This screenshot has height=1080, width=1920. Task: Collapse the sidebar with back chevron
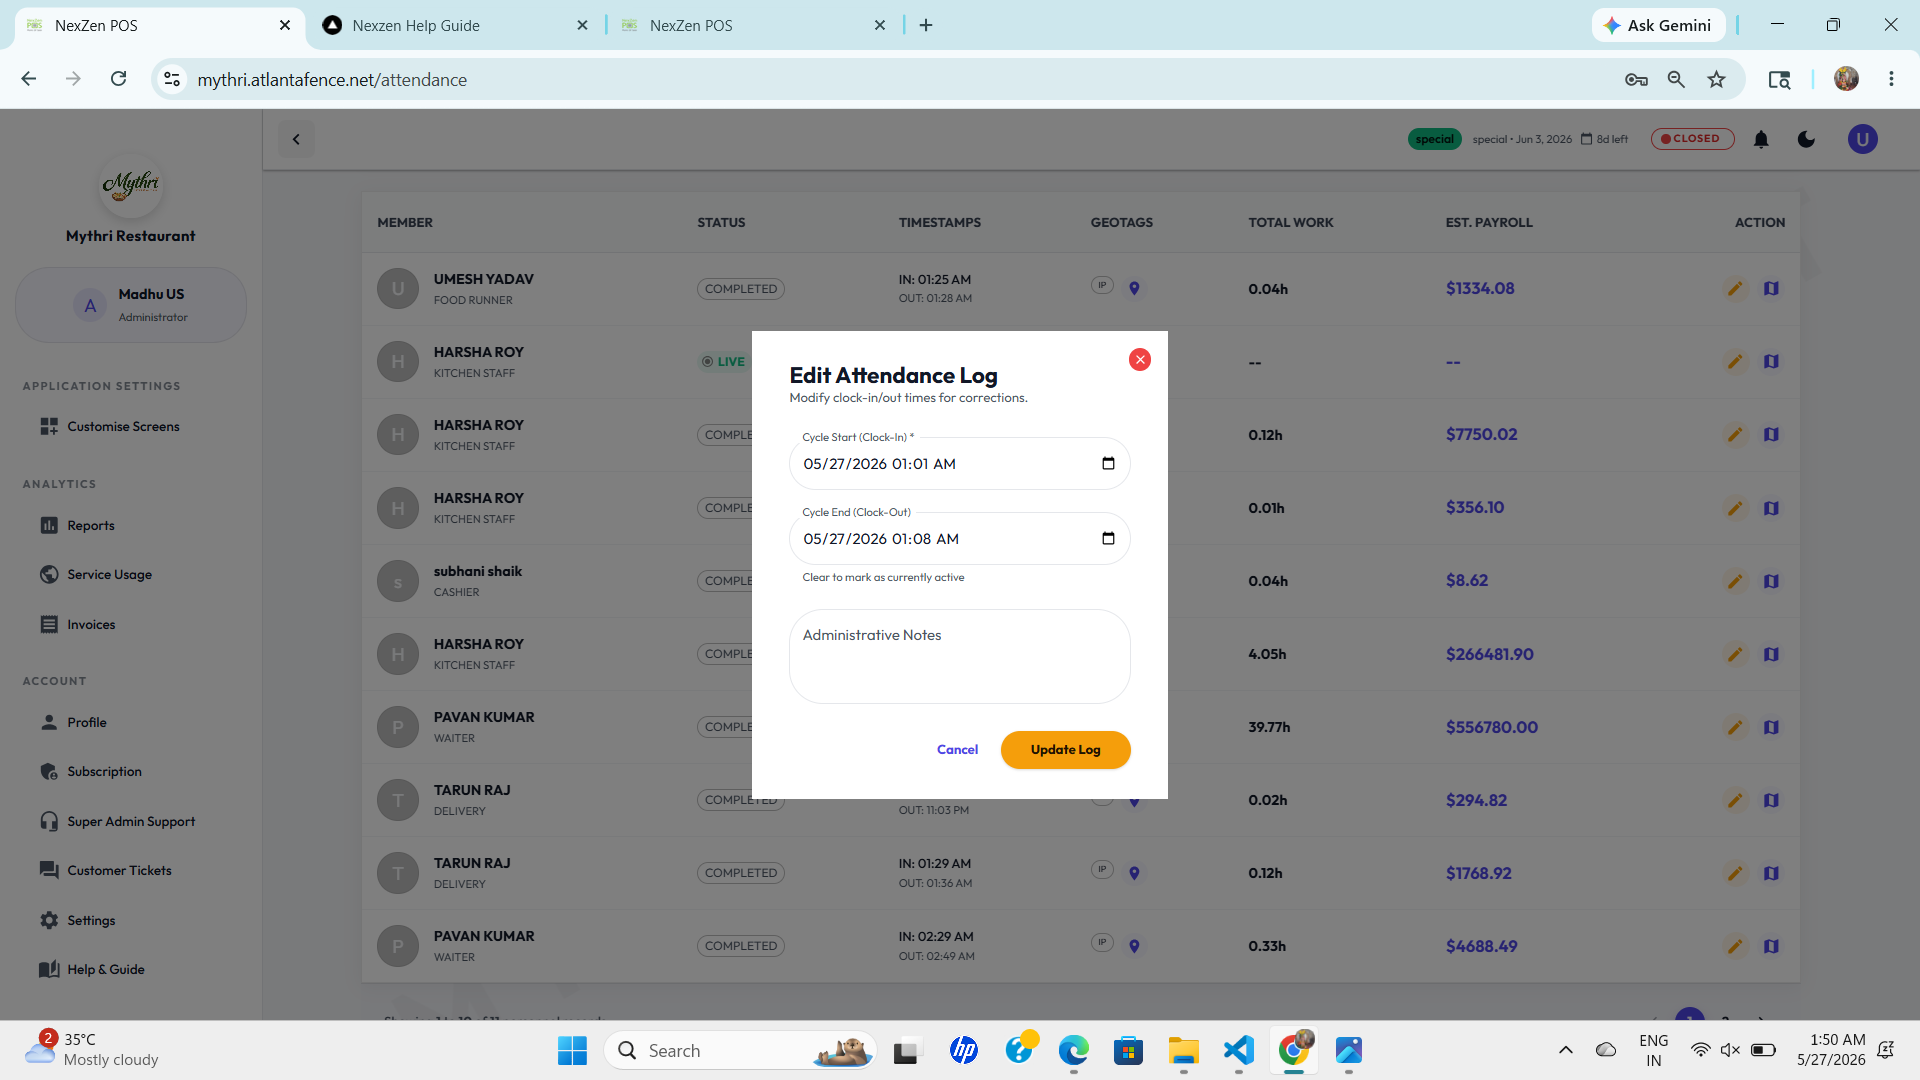(x=296, y=139)
